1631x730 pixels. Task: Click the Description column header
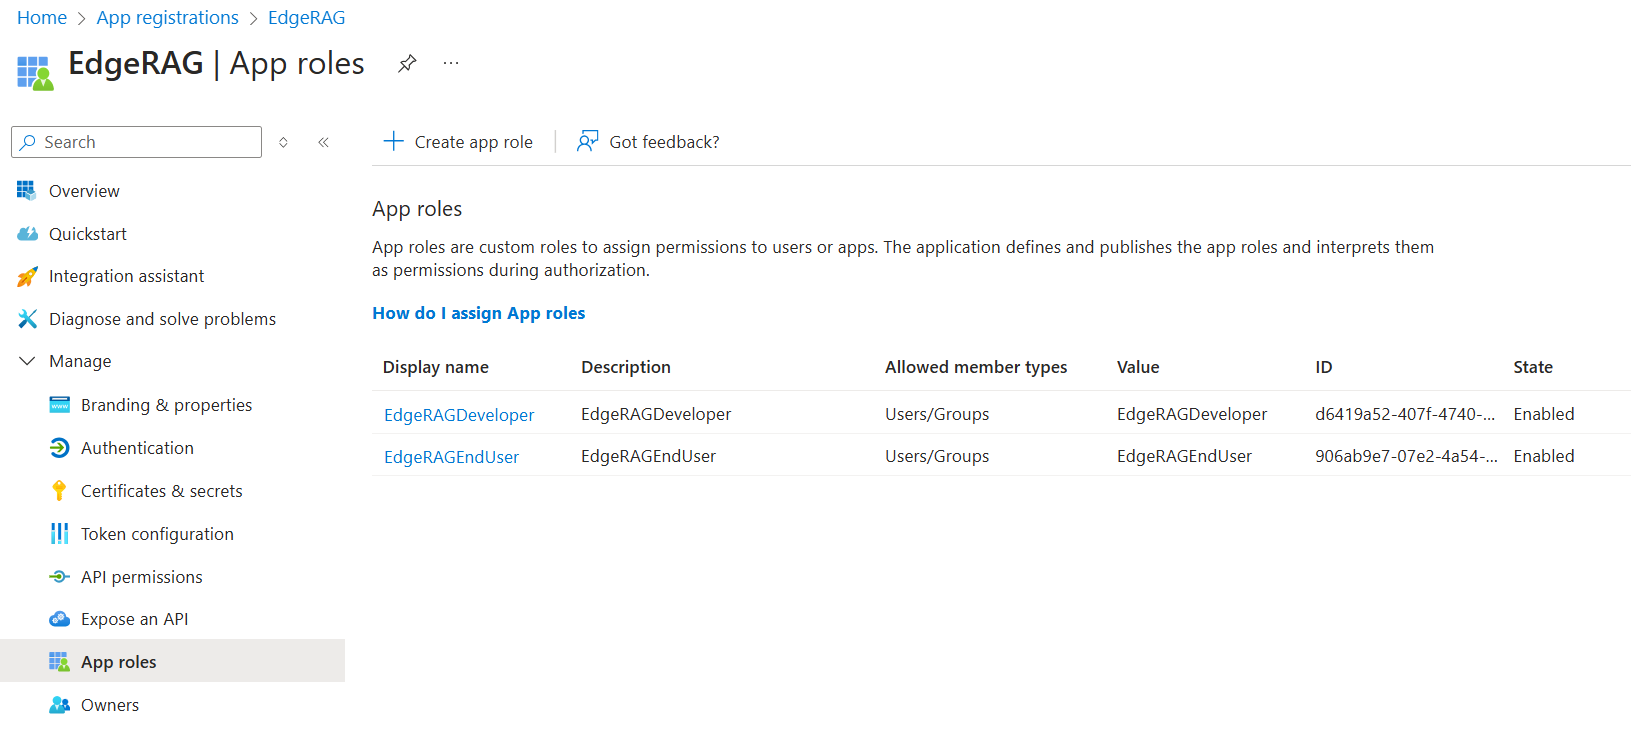click(626, 367)
